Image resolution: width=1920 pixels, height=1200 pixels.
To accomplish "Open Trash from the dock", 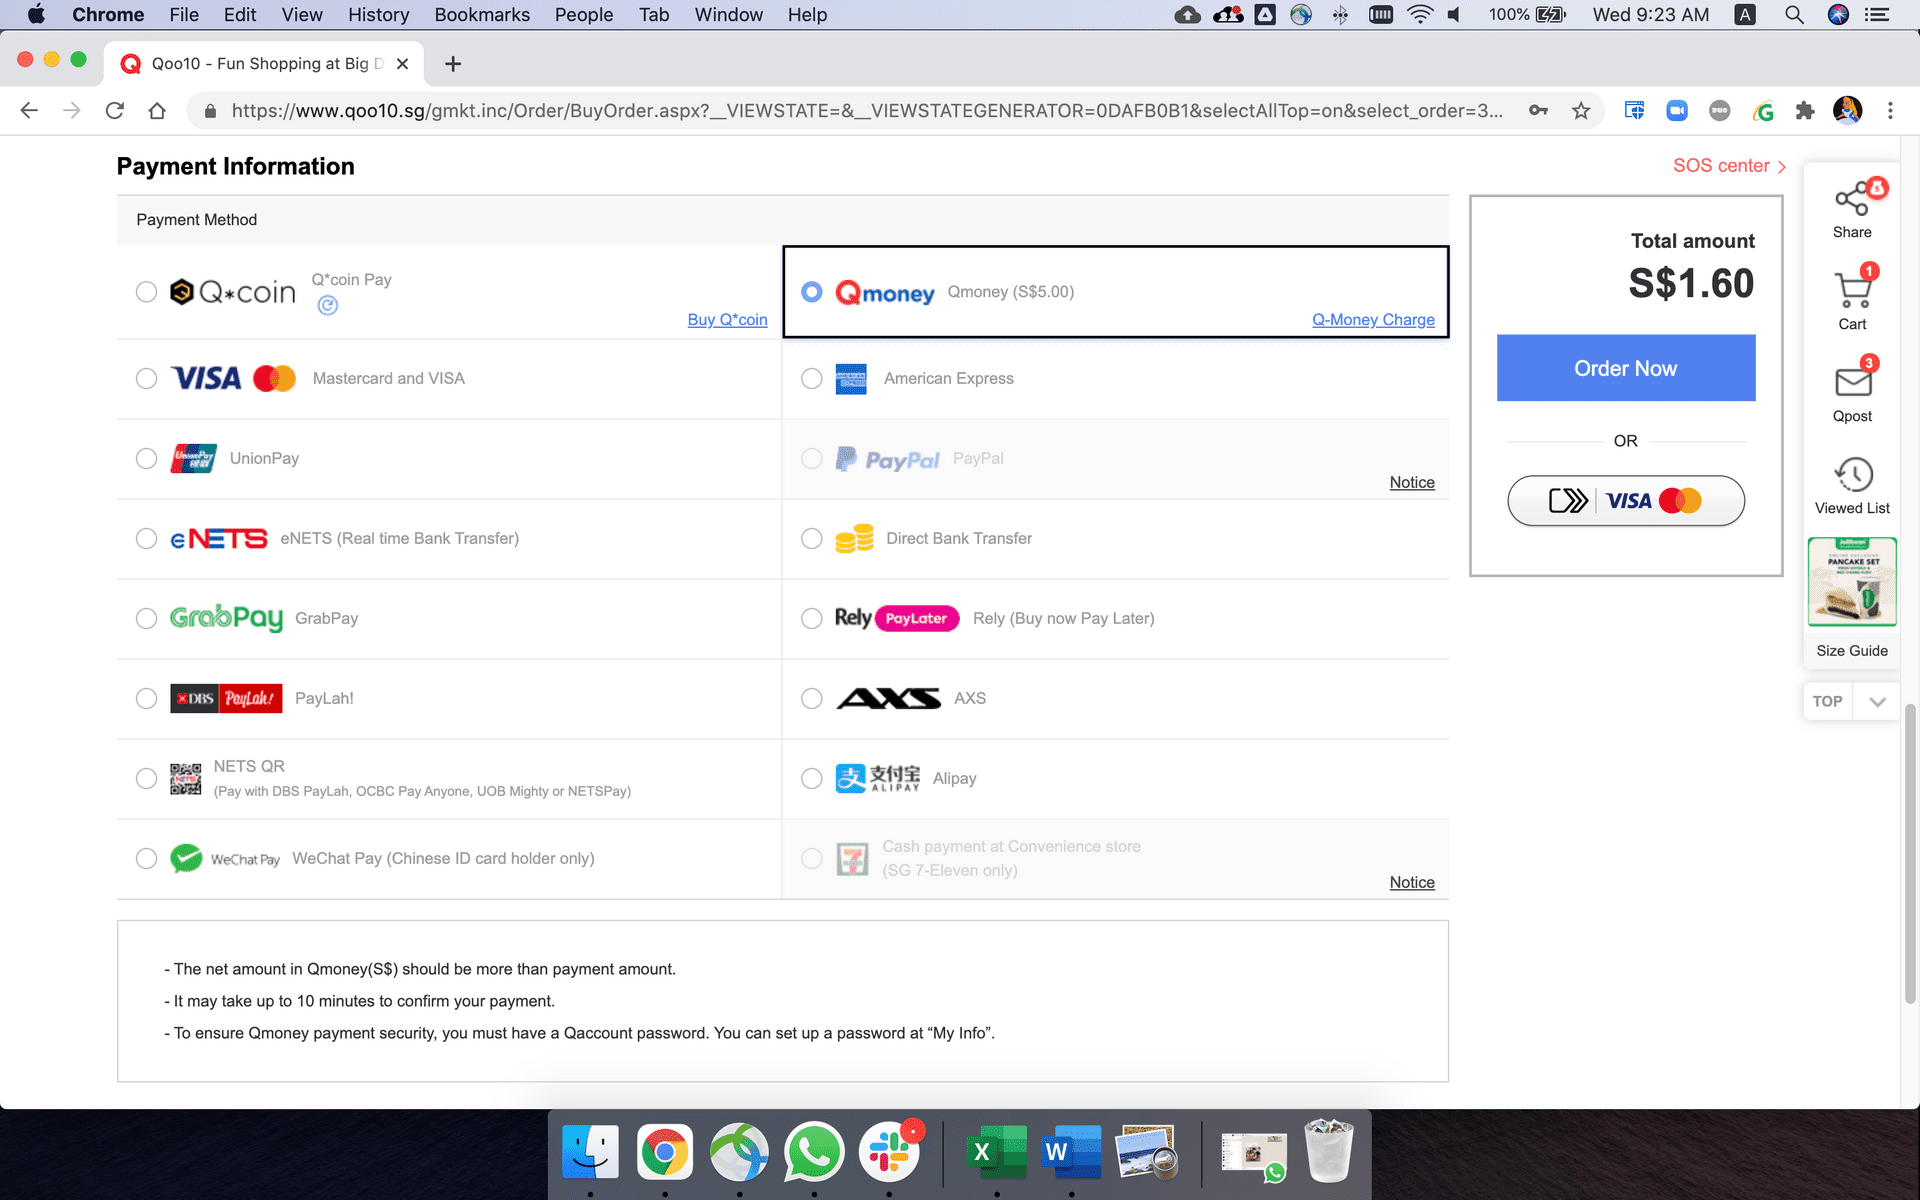I will [x=1329, y=1152].
